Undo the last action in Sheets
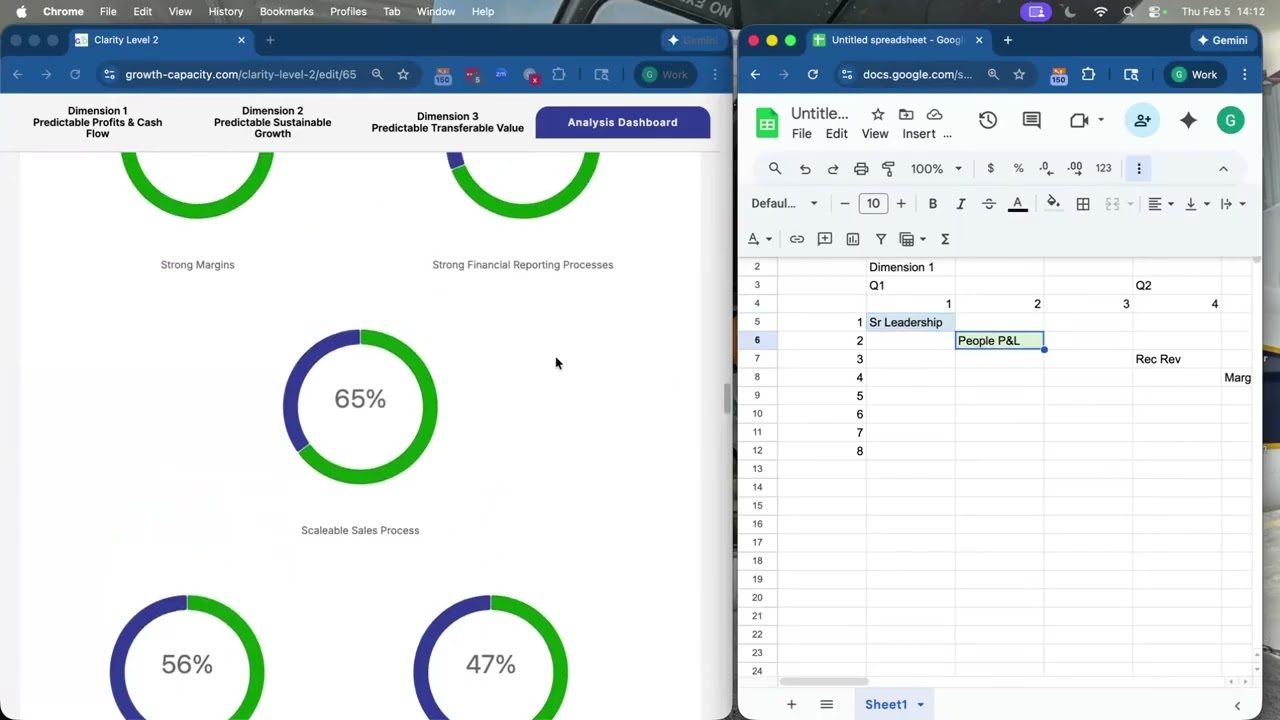The width and height of the screenshot is (1280, 720). [x=805, y=168]
